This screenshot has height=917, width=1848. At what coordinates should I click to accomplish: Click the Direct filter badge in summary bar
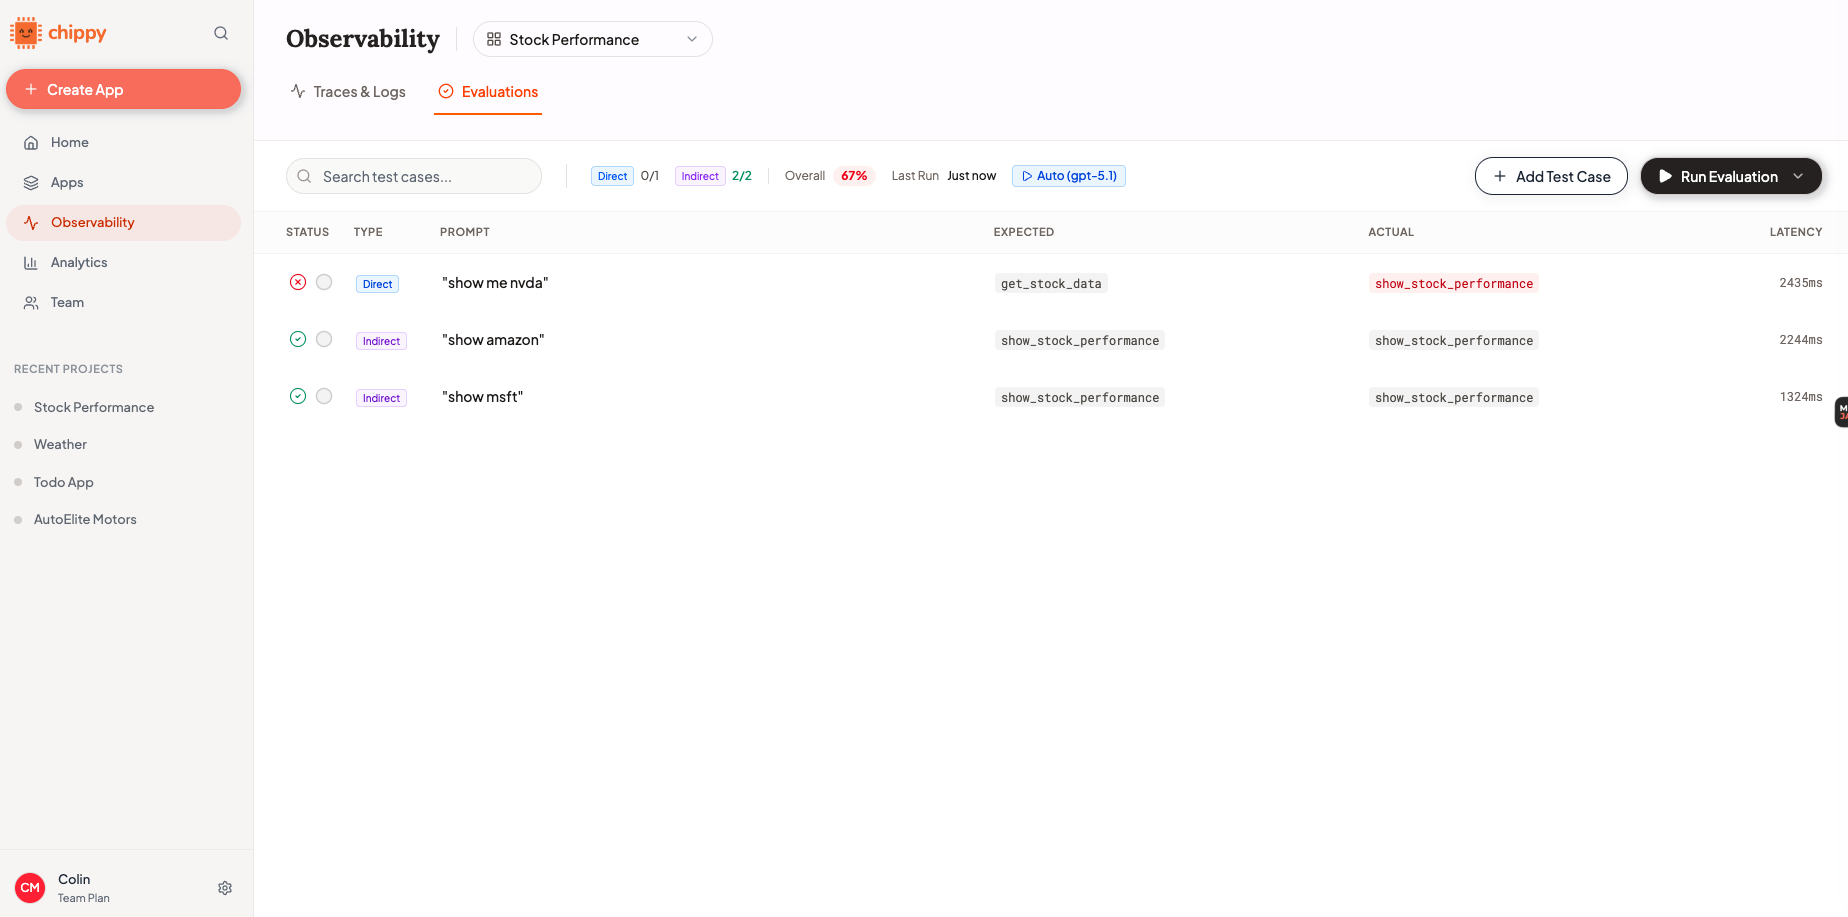(612, 176)
